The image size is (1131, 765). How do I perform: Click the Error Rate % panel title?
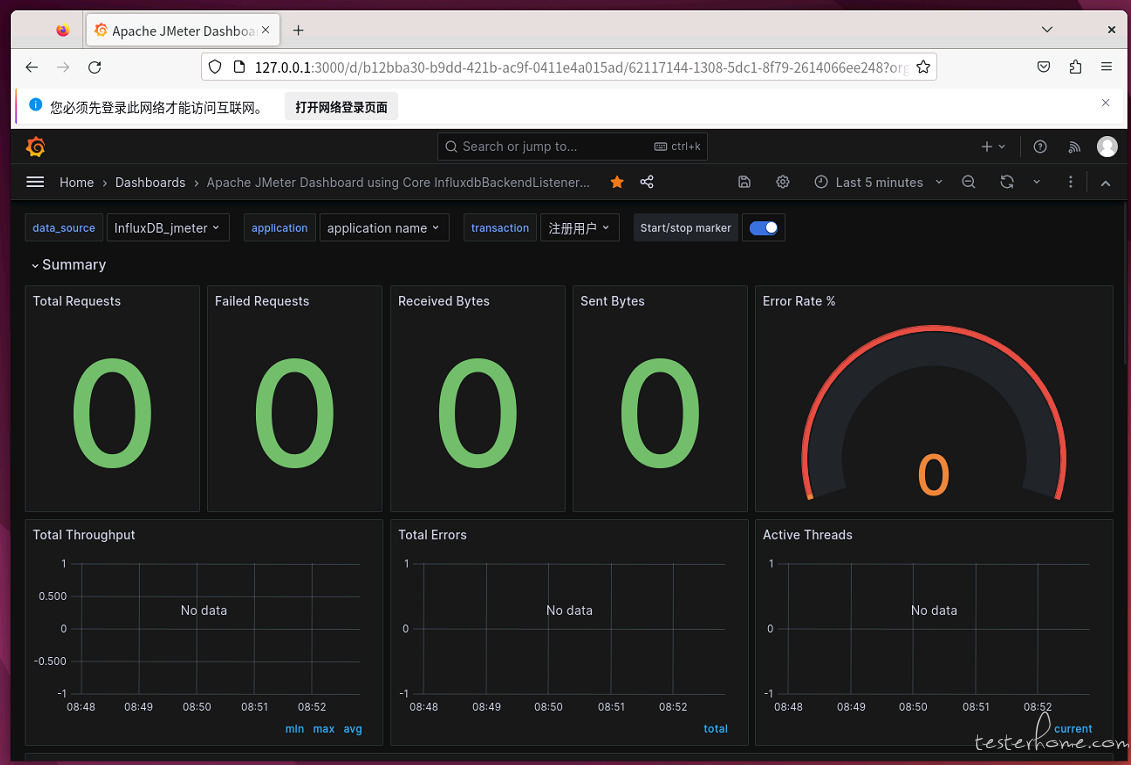[x=799, y=301]
